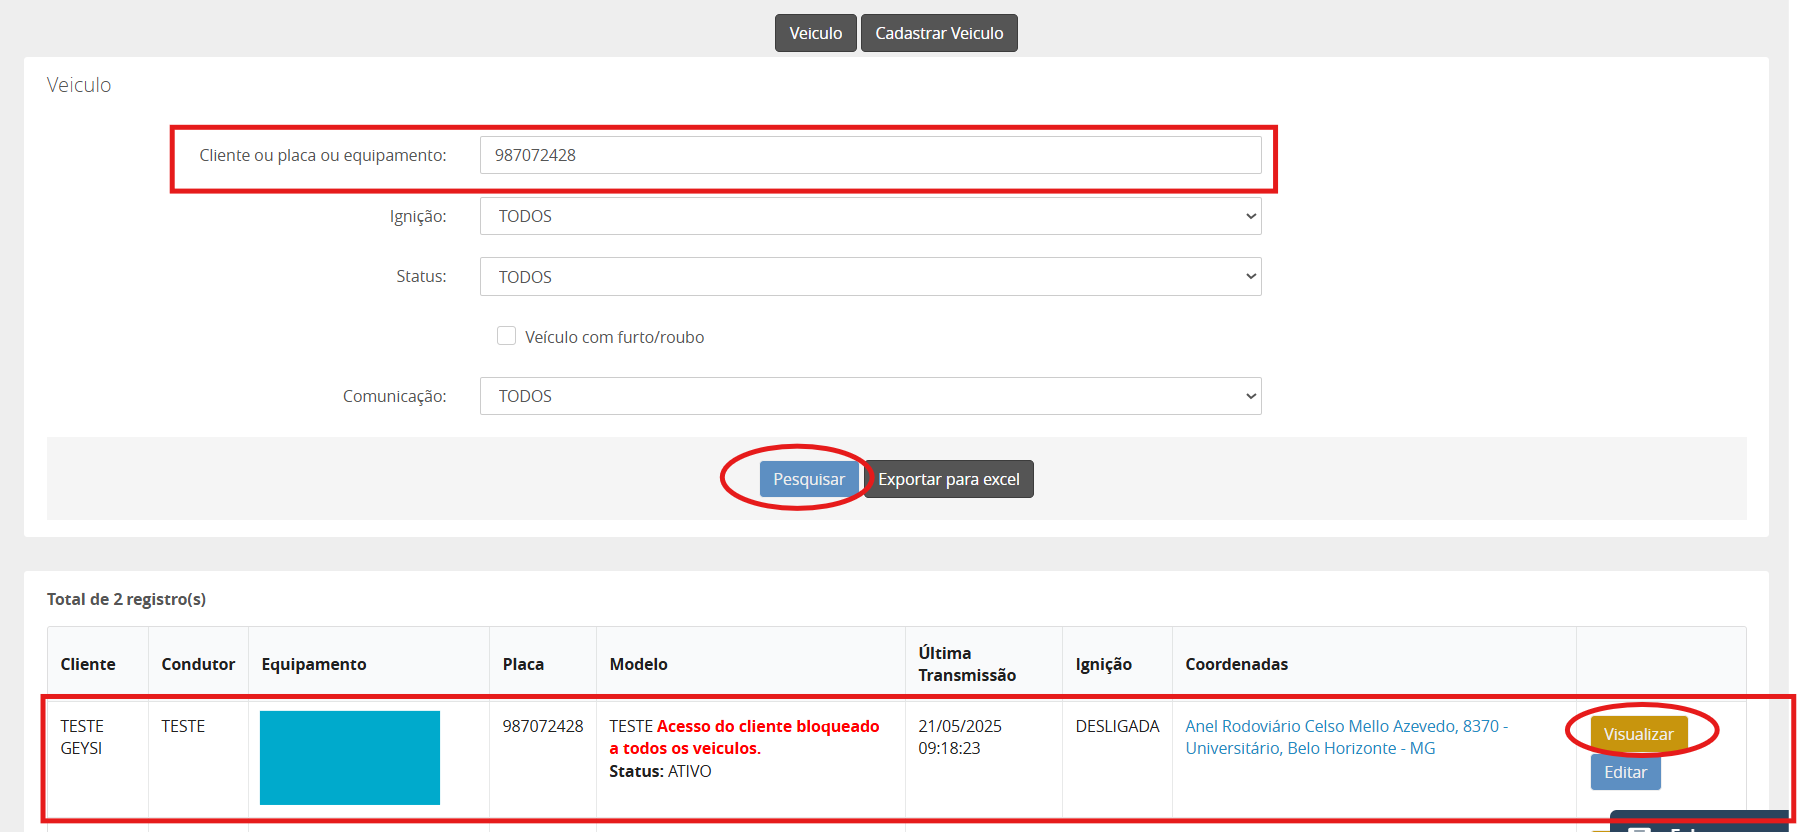Expand the Comunicação dropdown

[870, 396]
